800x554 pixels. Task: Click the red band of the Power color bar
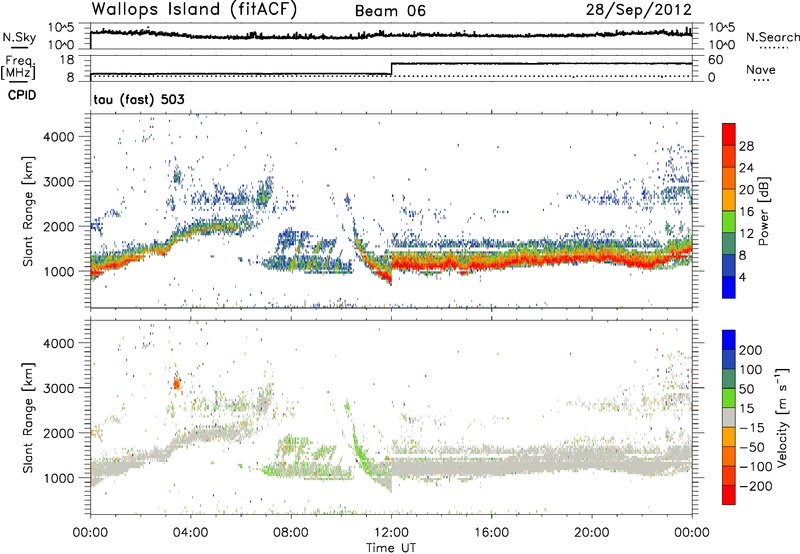pos(729,134)
